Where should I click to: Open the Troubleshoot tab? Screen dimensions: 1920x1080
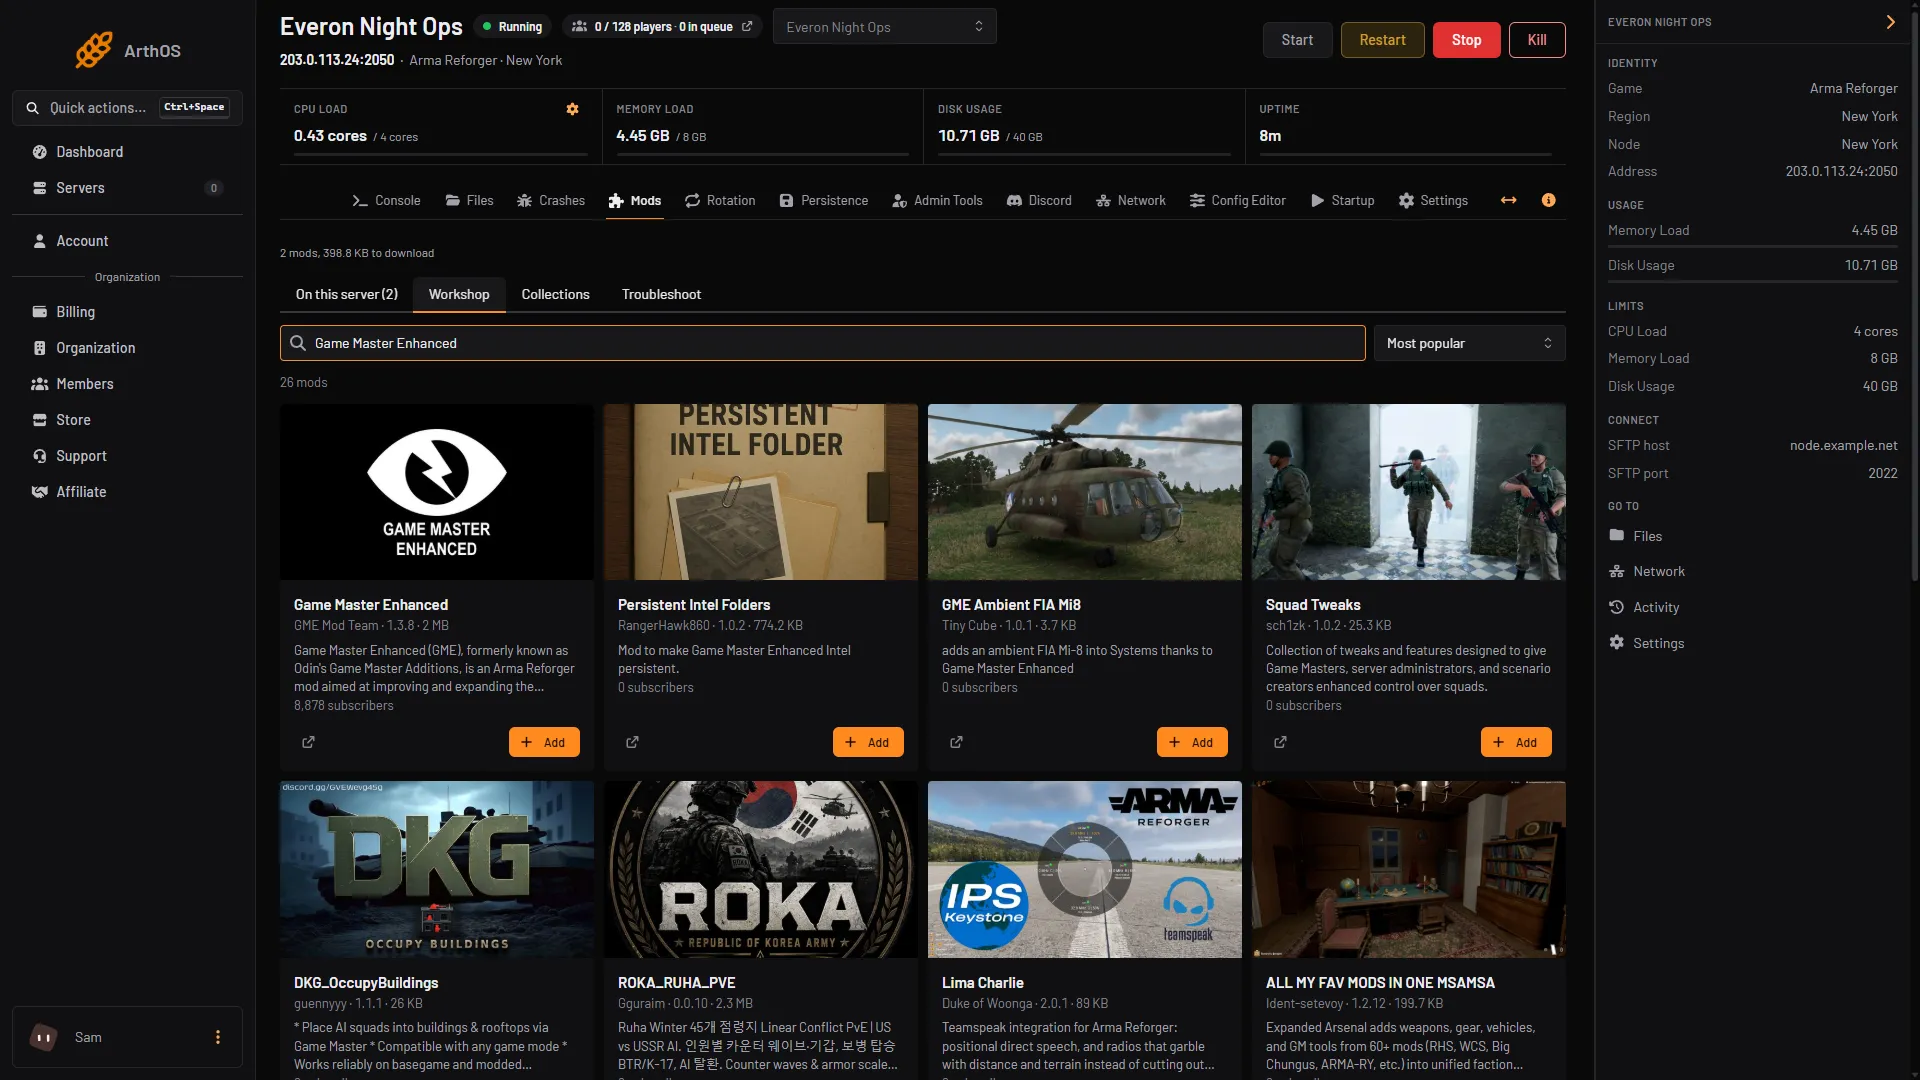[661, 294]
